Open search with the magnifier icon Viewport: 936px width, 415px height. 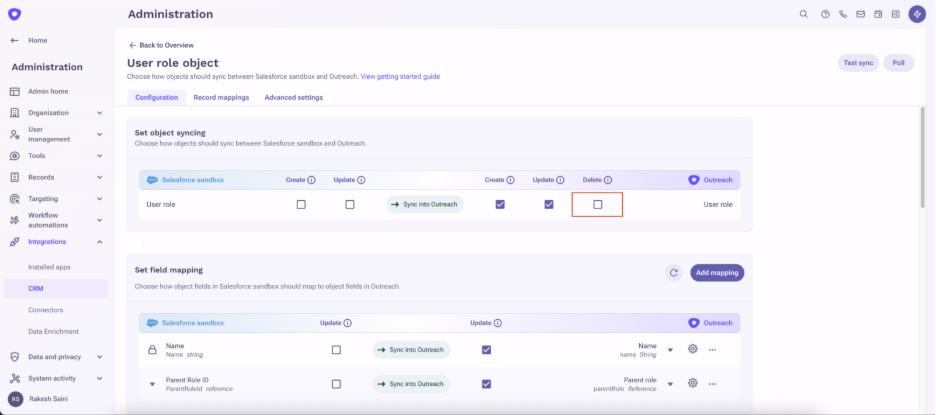(803, 14)
